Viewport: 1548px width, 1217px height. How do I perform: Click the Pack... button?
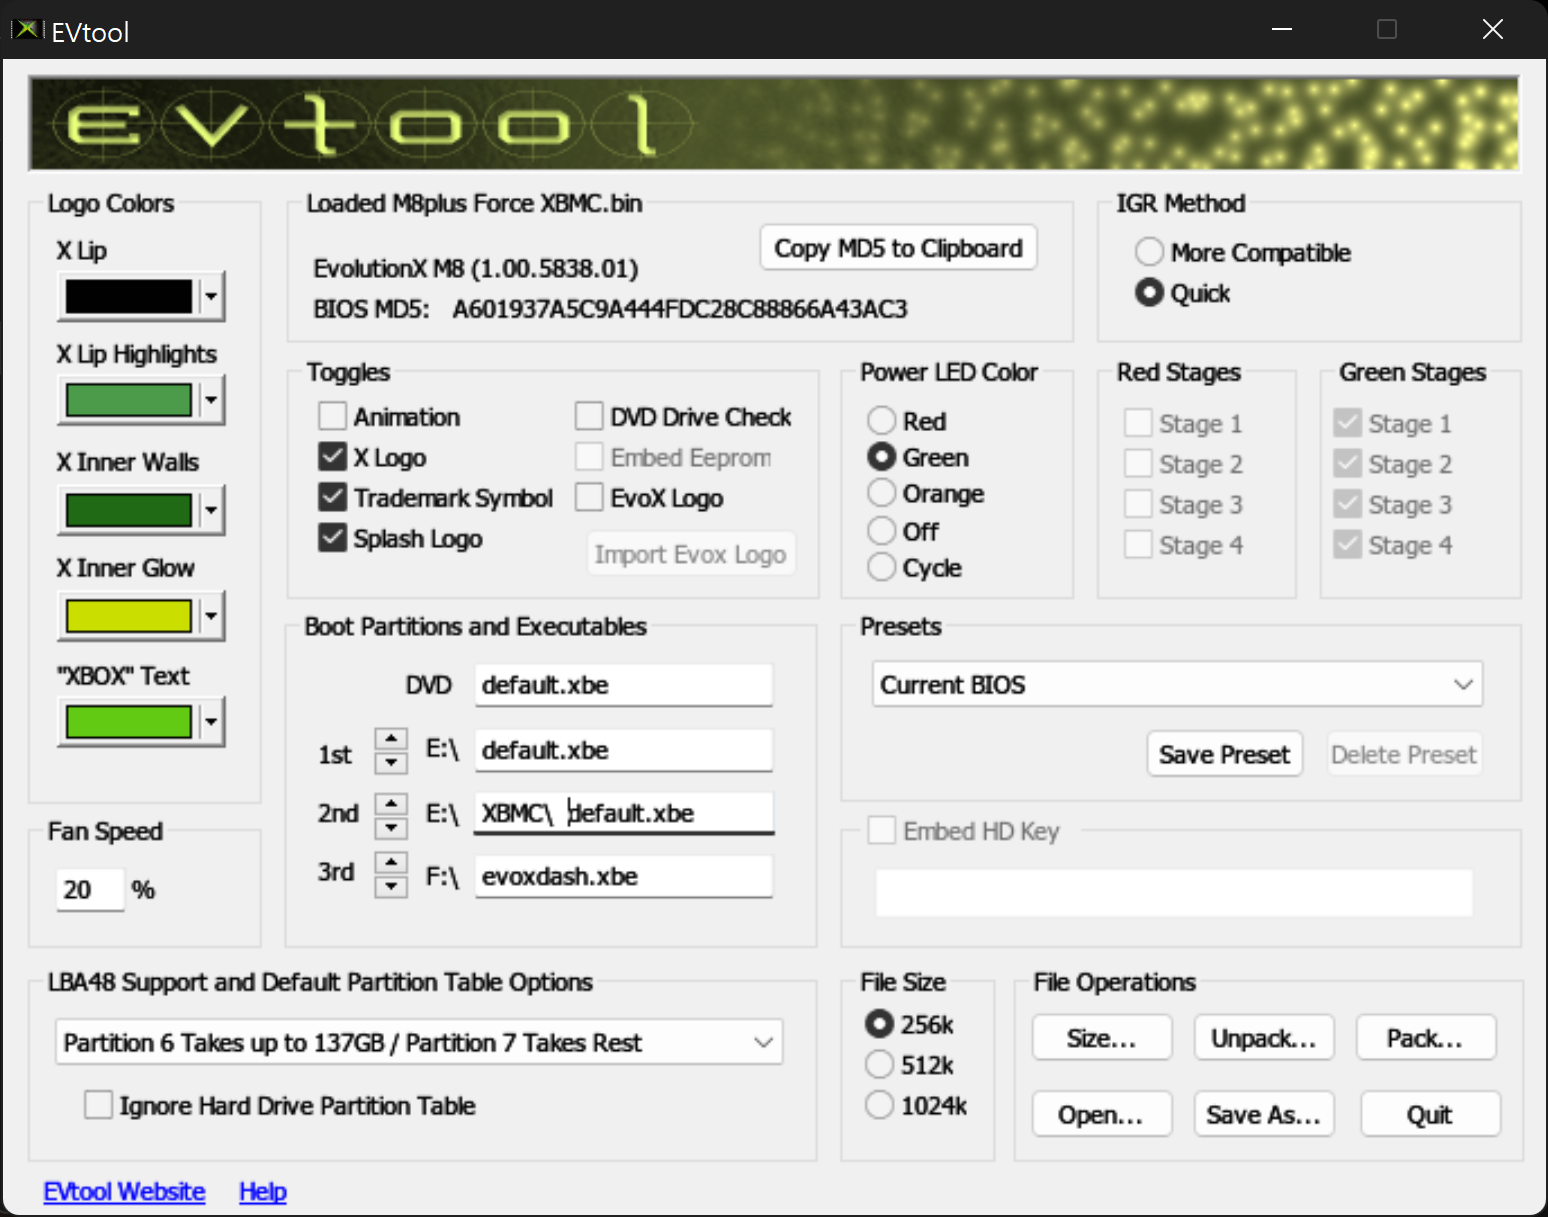click(x=1426, y=1038)
